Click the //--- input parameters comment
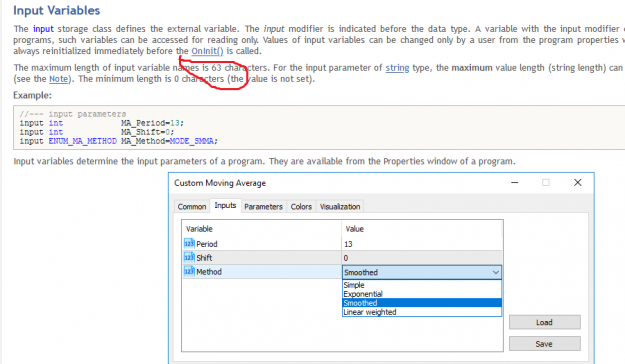 [x=73, y=114]
